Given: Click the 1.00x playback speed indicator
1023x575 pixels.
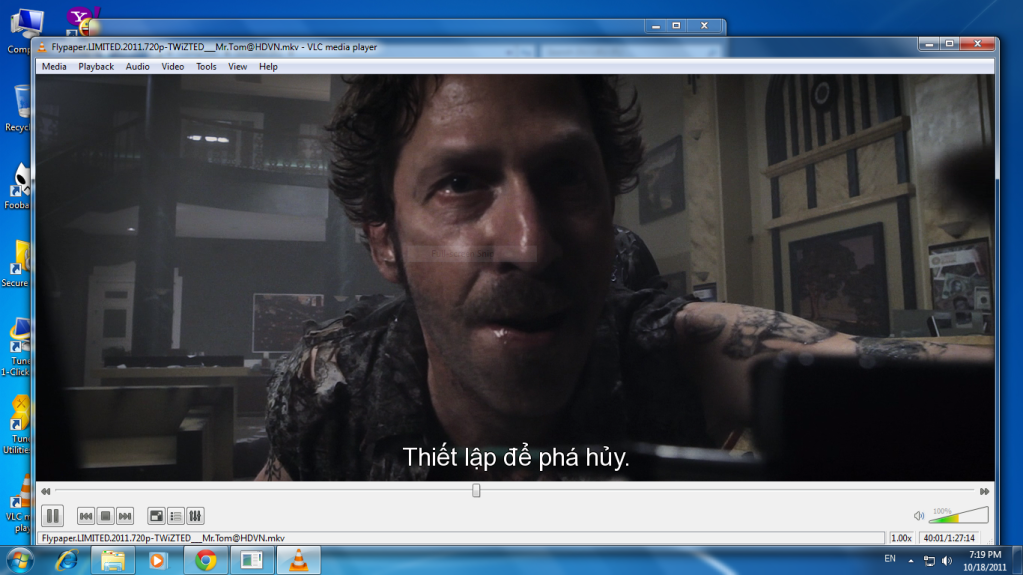Looking at the screenshot, I should 901,538.
